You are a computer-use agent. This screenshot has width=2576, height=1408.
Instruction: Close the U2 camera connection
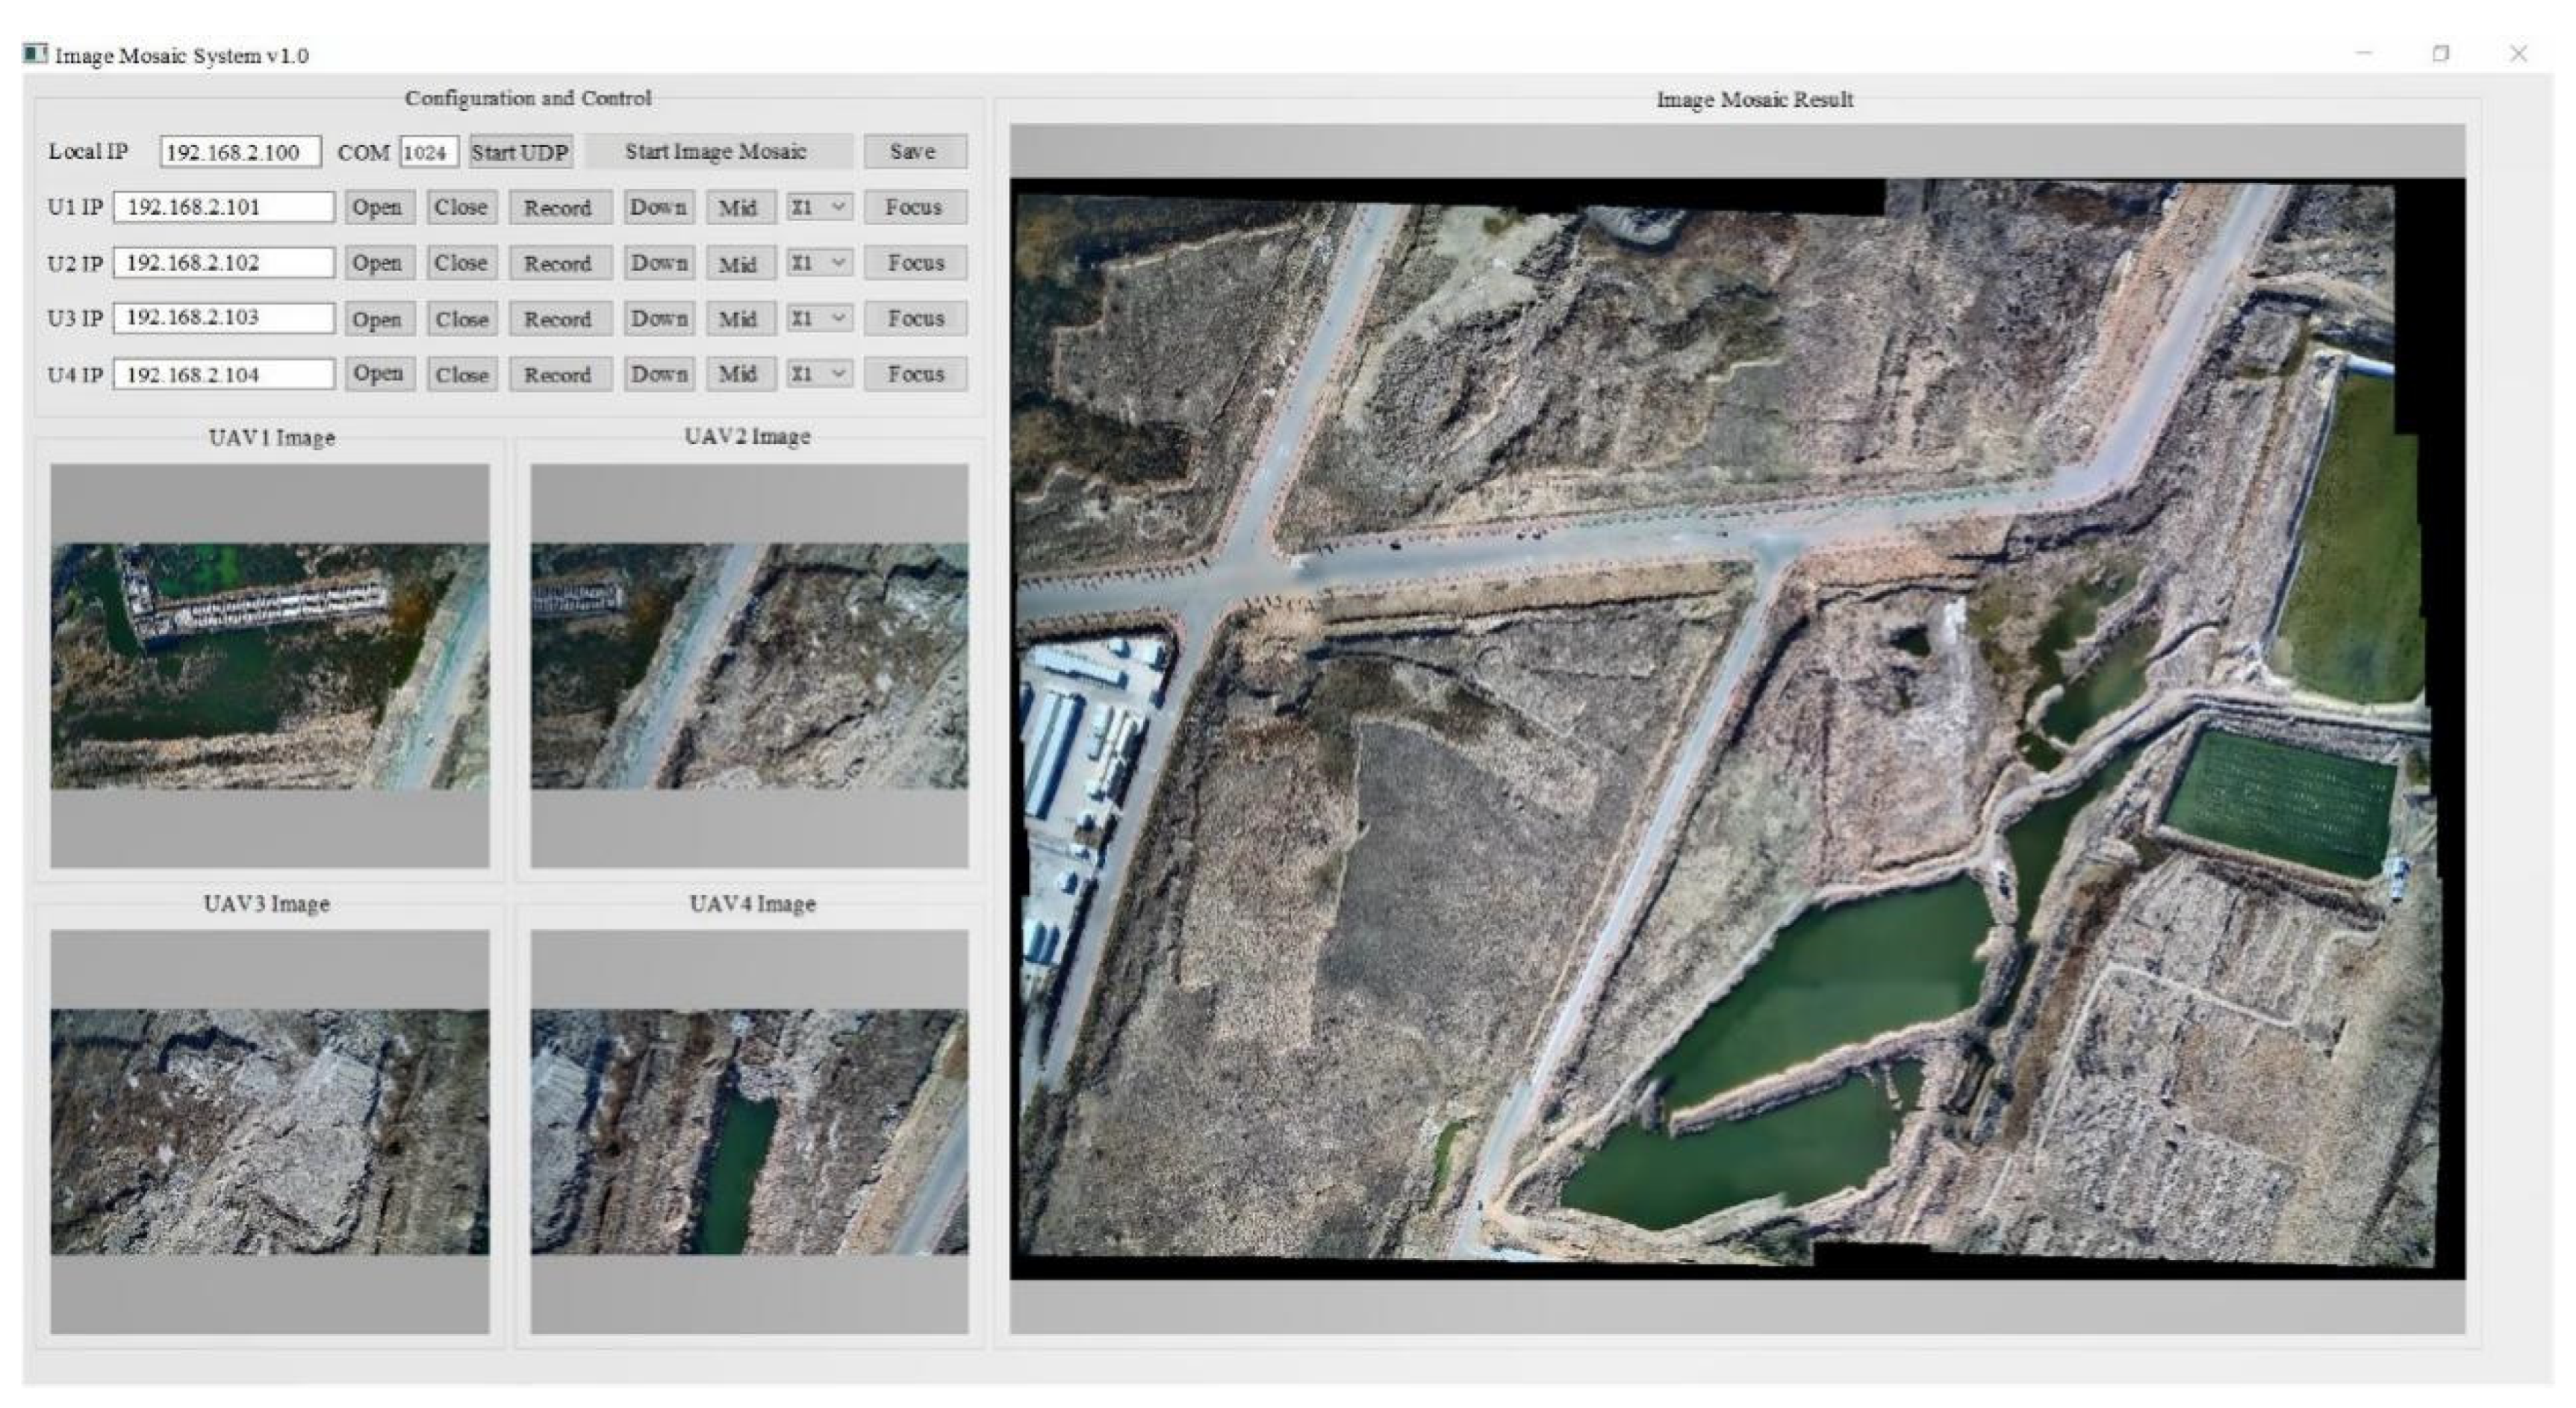461,263
